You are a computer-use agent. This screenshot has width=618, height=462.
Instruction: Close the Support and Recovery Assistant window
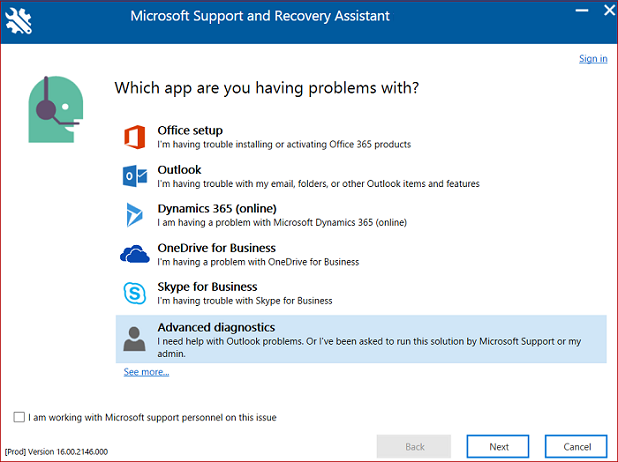609,10
